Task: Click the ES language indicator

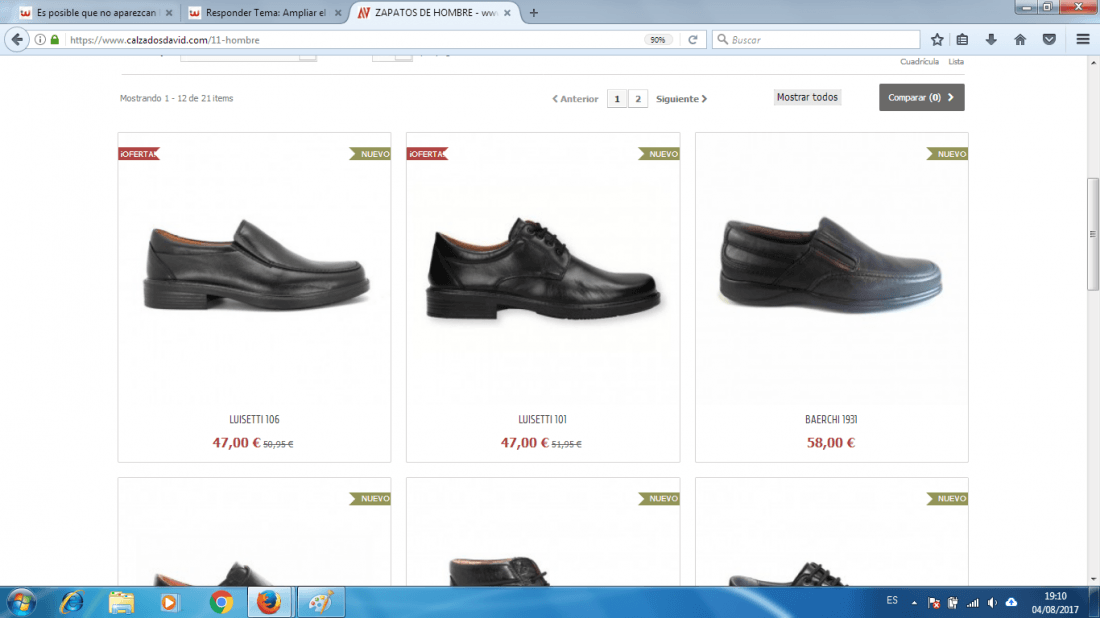Action: coord(892,600)
